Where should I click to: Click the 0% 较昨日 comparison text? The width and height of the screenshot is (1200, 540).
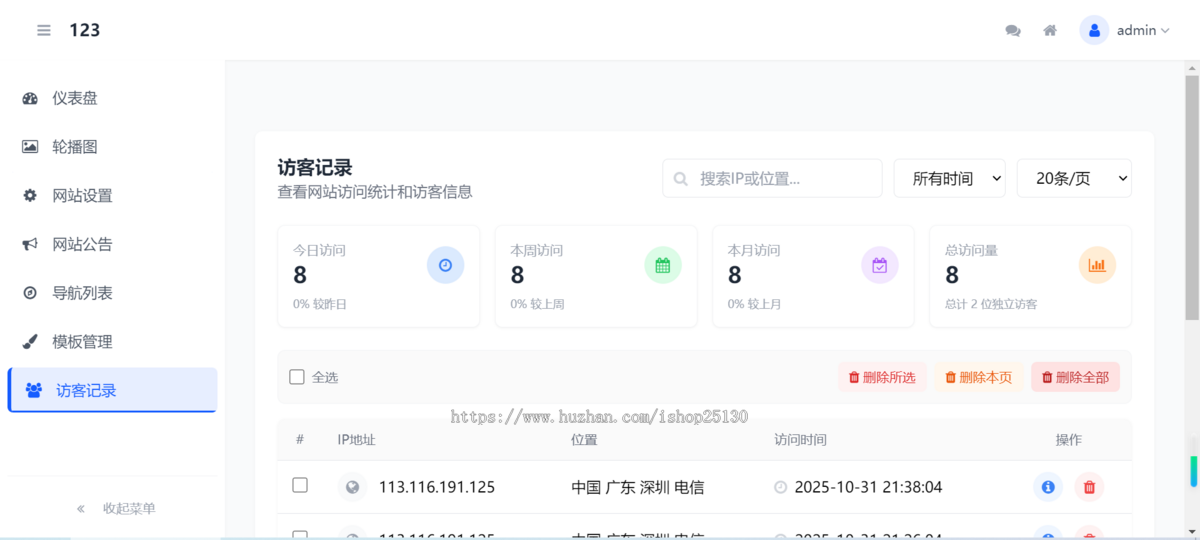(320, 304)
